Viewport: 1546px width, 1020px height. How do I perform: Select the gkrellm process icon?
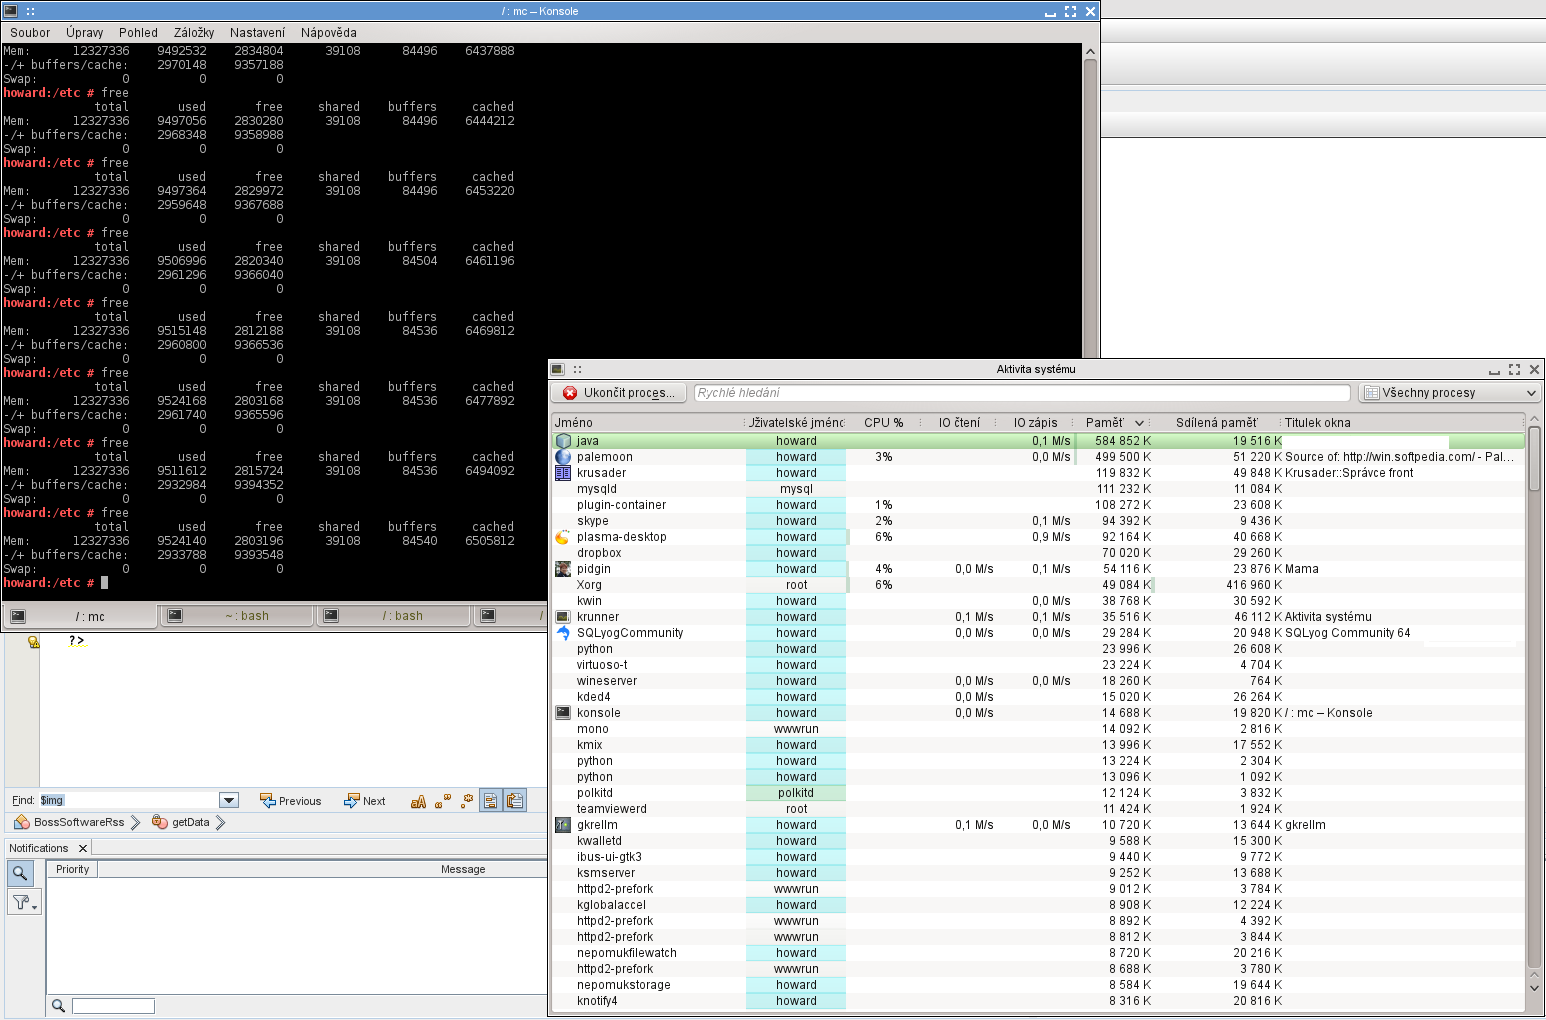563,825
